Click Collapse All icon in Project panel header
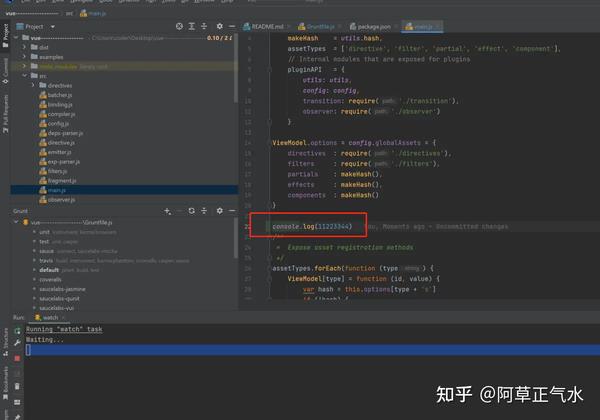This screenshot has height=420, width=600. [204, 26]
